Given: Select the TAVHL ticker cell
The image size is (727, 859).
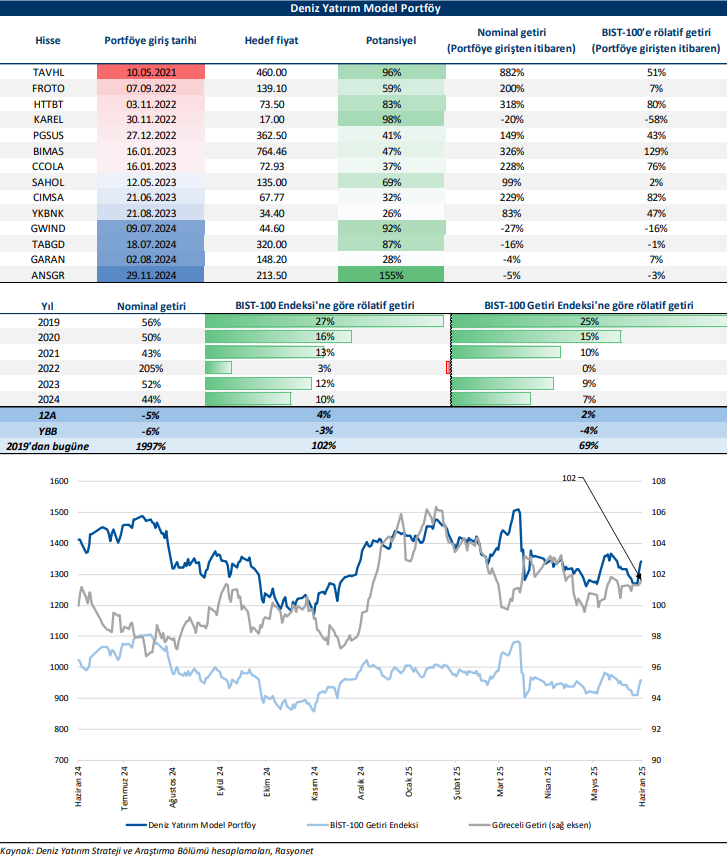Looking at the screenshot, I should [x=48, y=73].
